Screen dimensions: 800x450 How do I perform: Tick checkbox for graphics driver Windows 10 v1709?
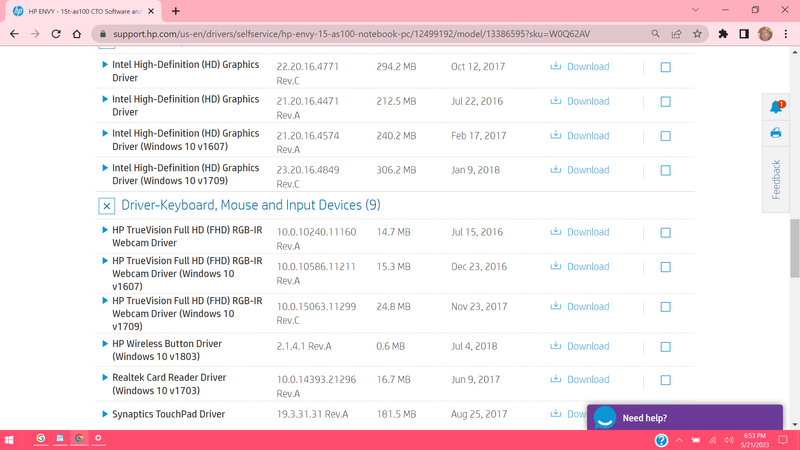(665, 170)
